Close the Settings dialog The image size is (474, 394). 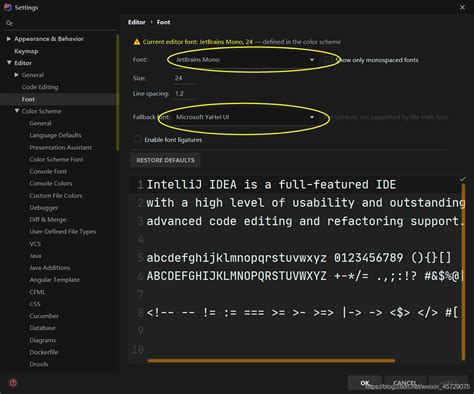462,7
